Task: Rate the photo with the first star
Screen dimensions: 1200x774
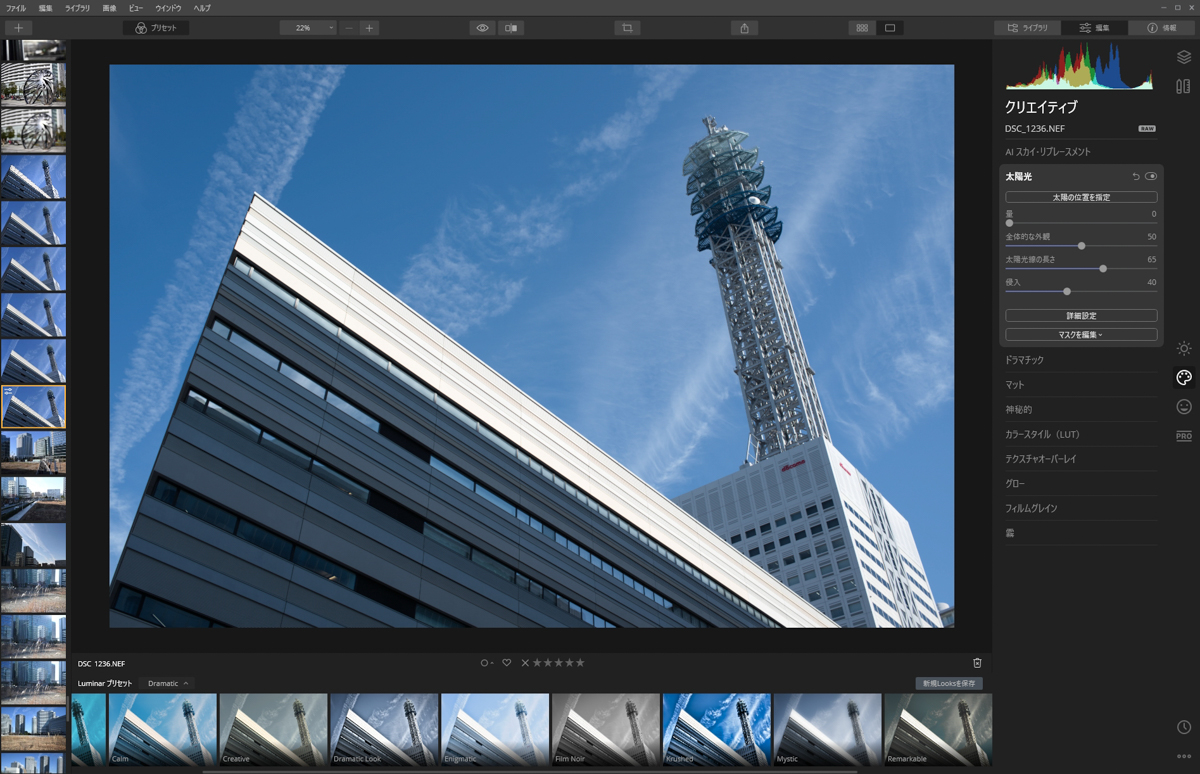Action: pos(537,663)
